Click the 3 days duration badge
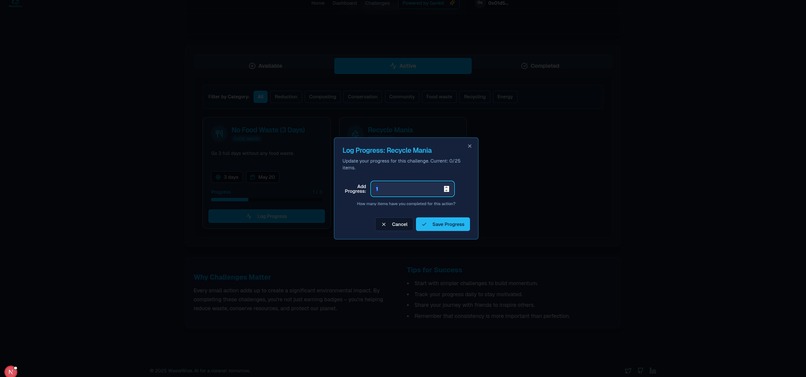Screen dimensions: 806x377 tap(227, 177)
